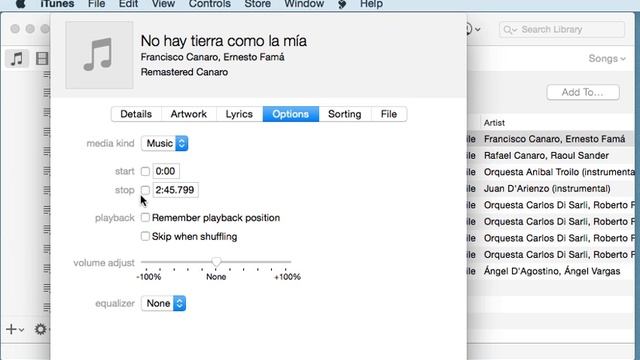Switch to the Details tab
Viewport: 640px width, 360px height.
(136, 114)
